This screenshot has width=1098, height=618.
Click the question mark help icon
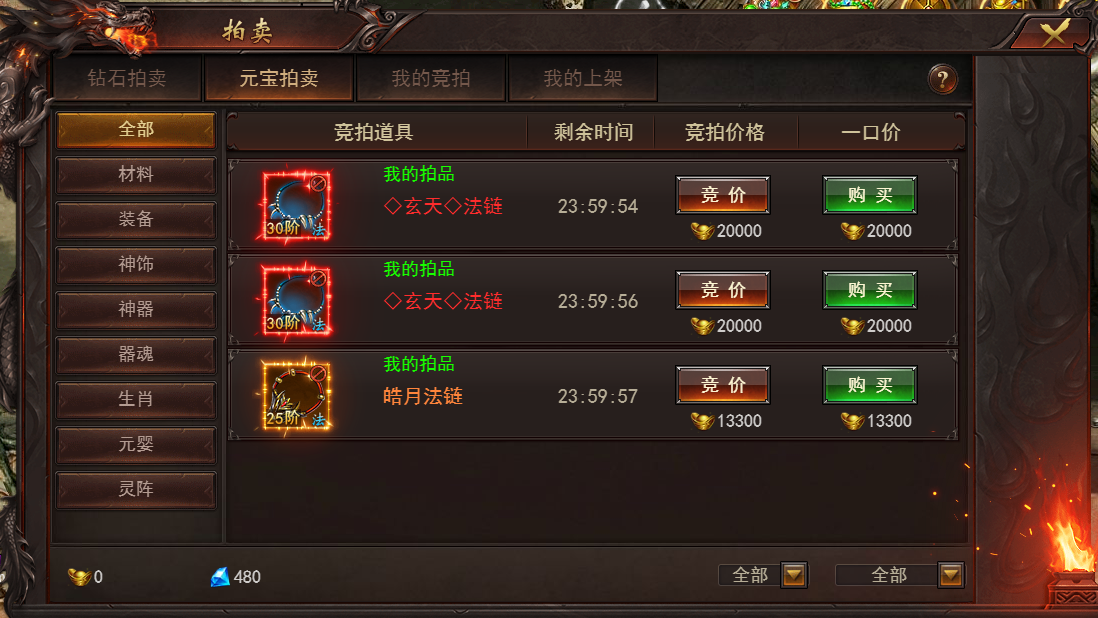943,80
